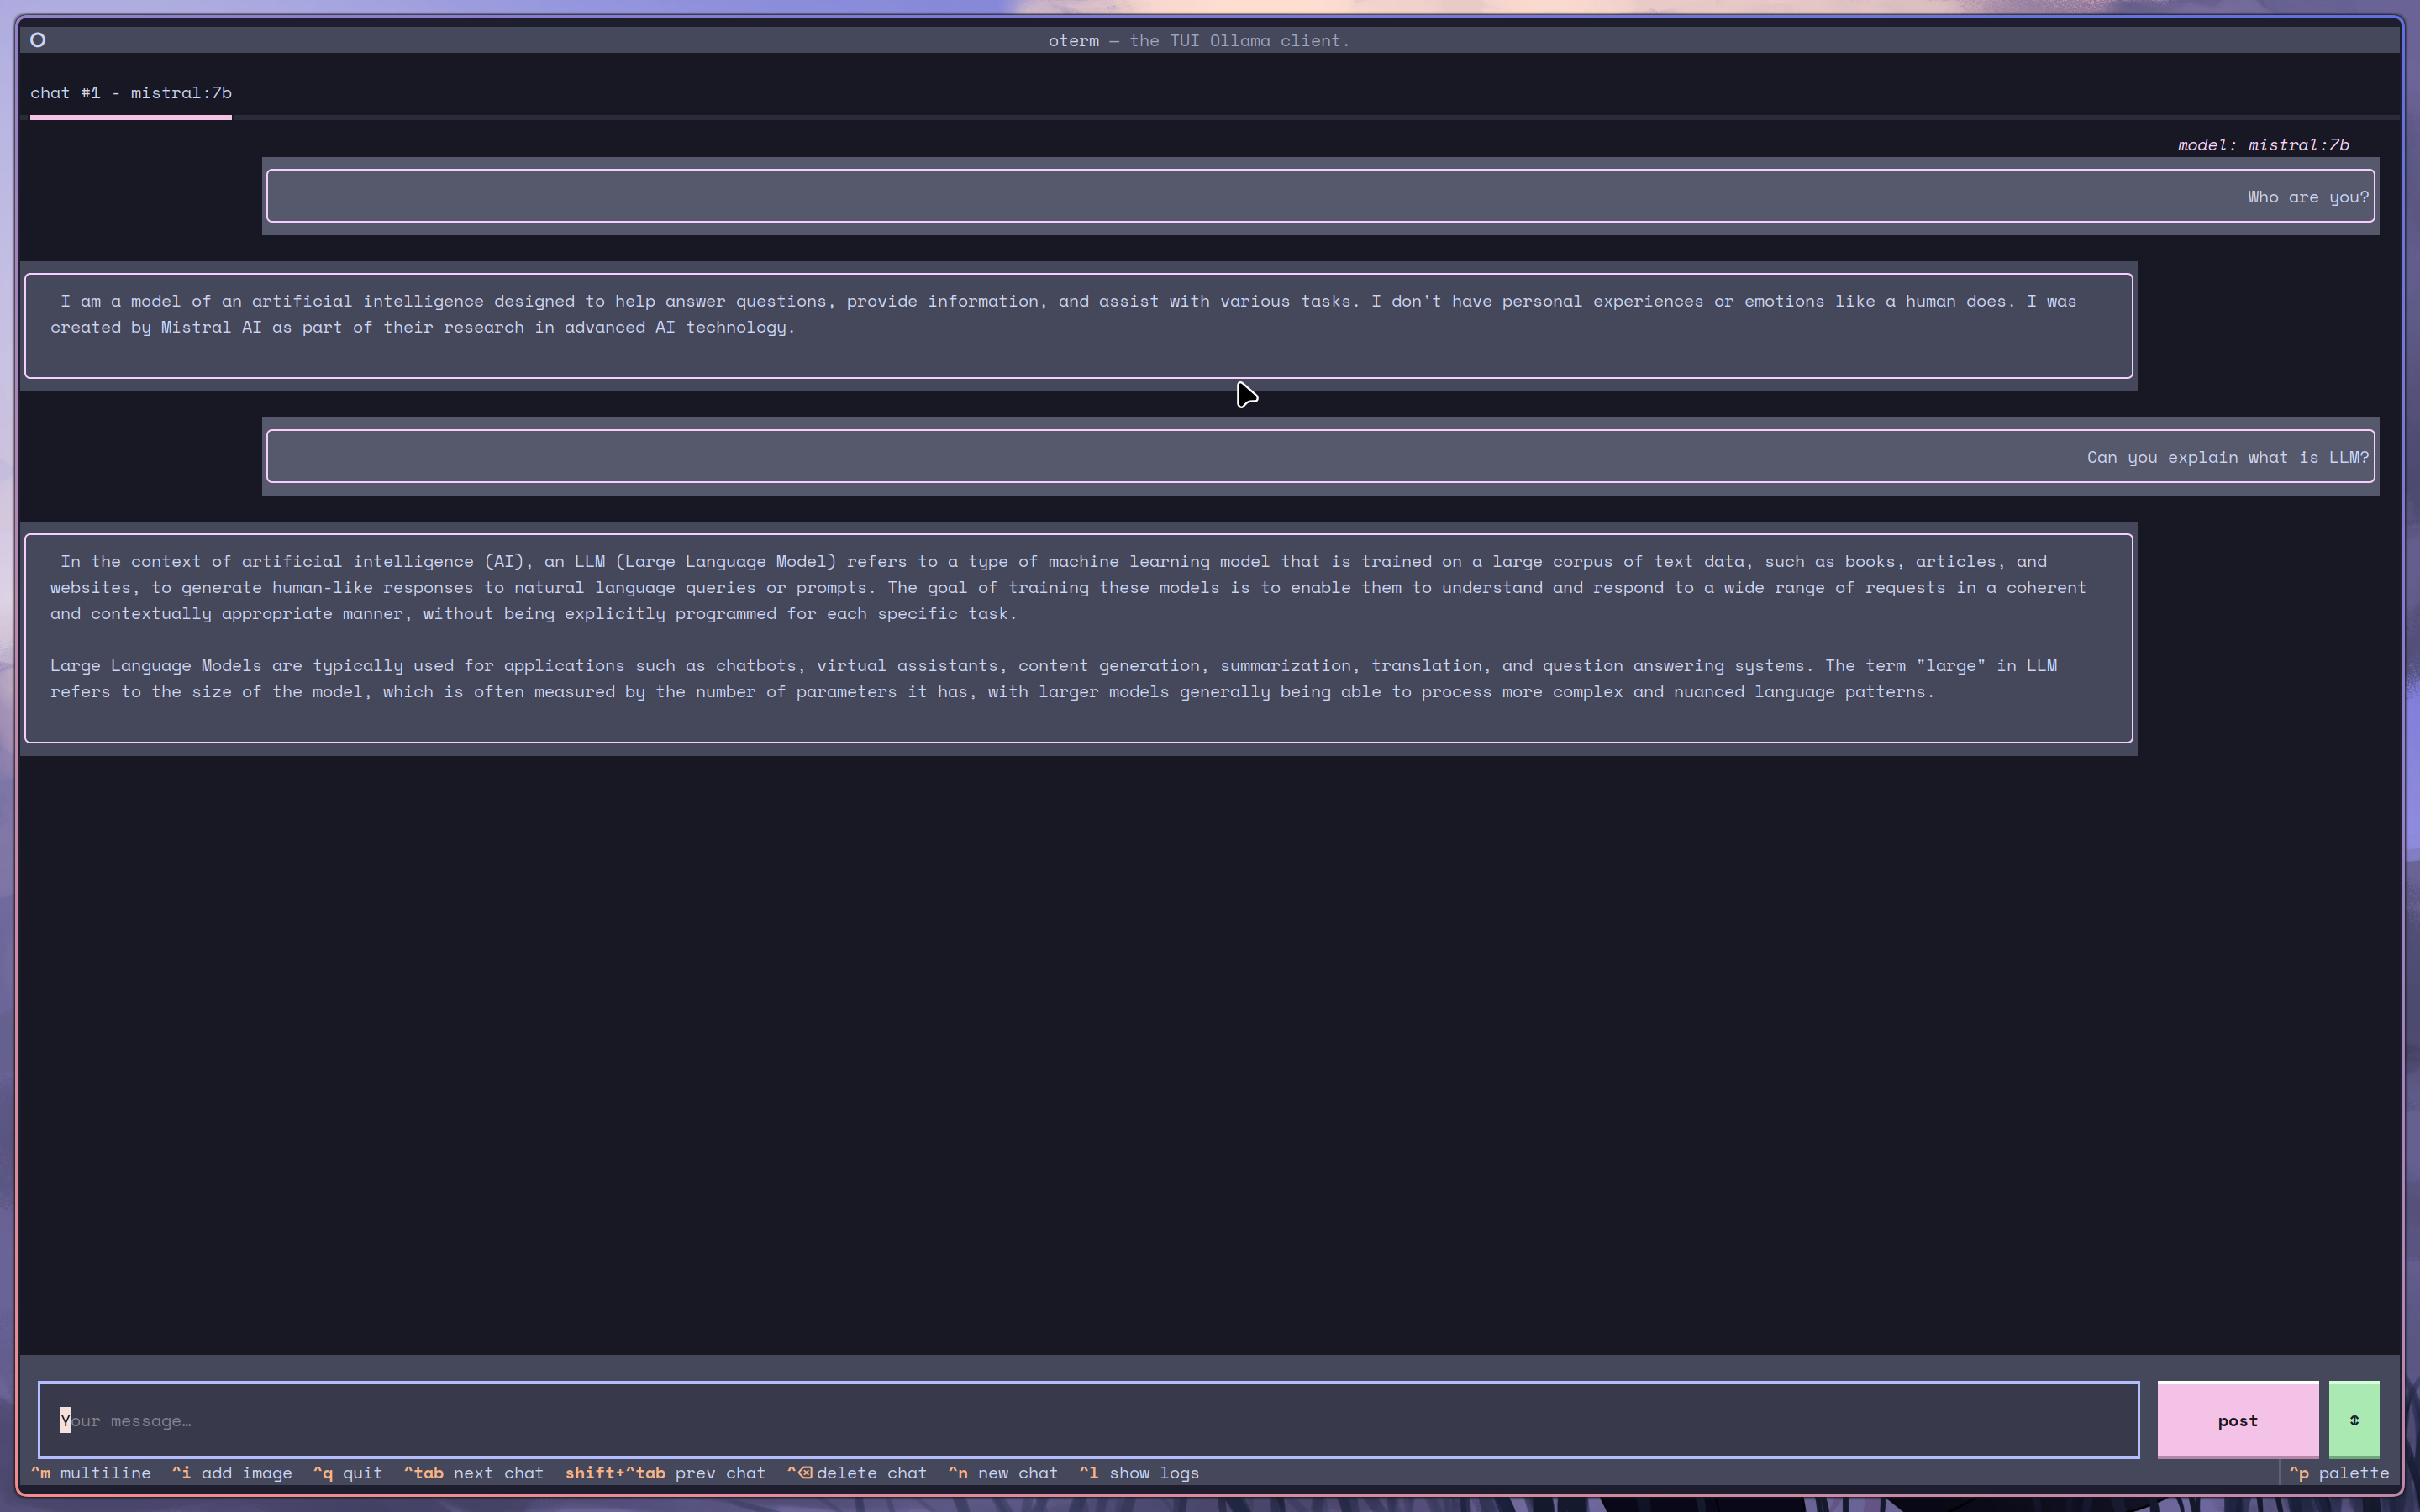Click the oterm title bar text
Viewport: 2420px width, 1512px height.
point(1199,41)
